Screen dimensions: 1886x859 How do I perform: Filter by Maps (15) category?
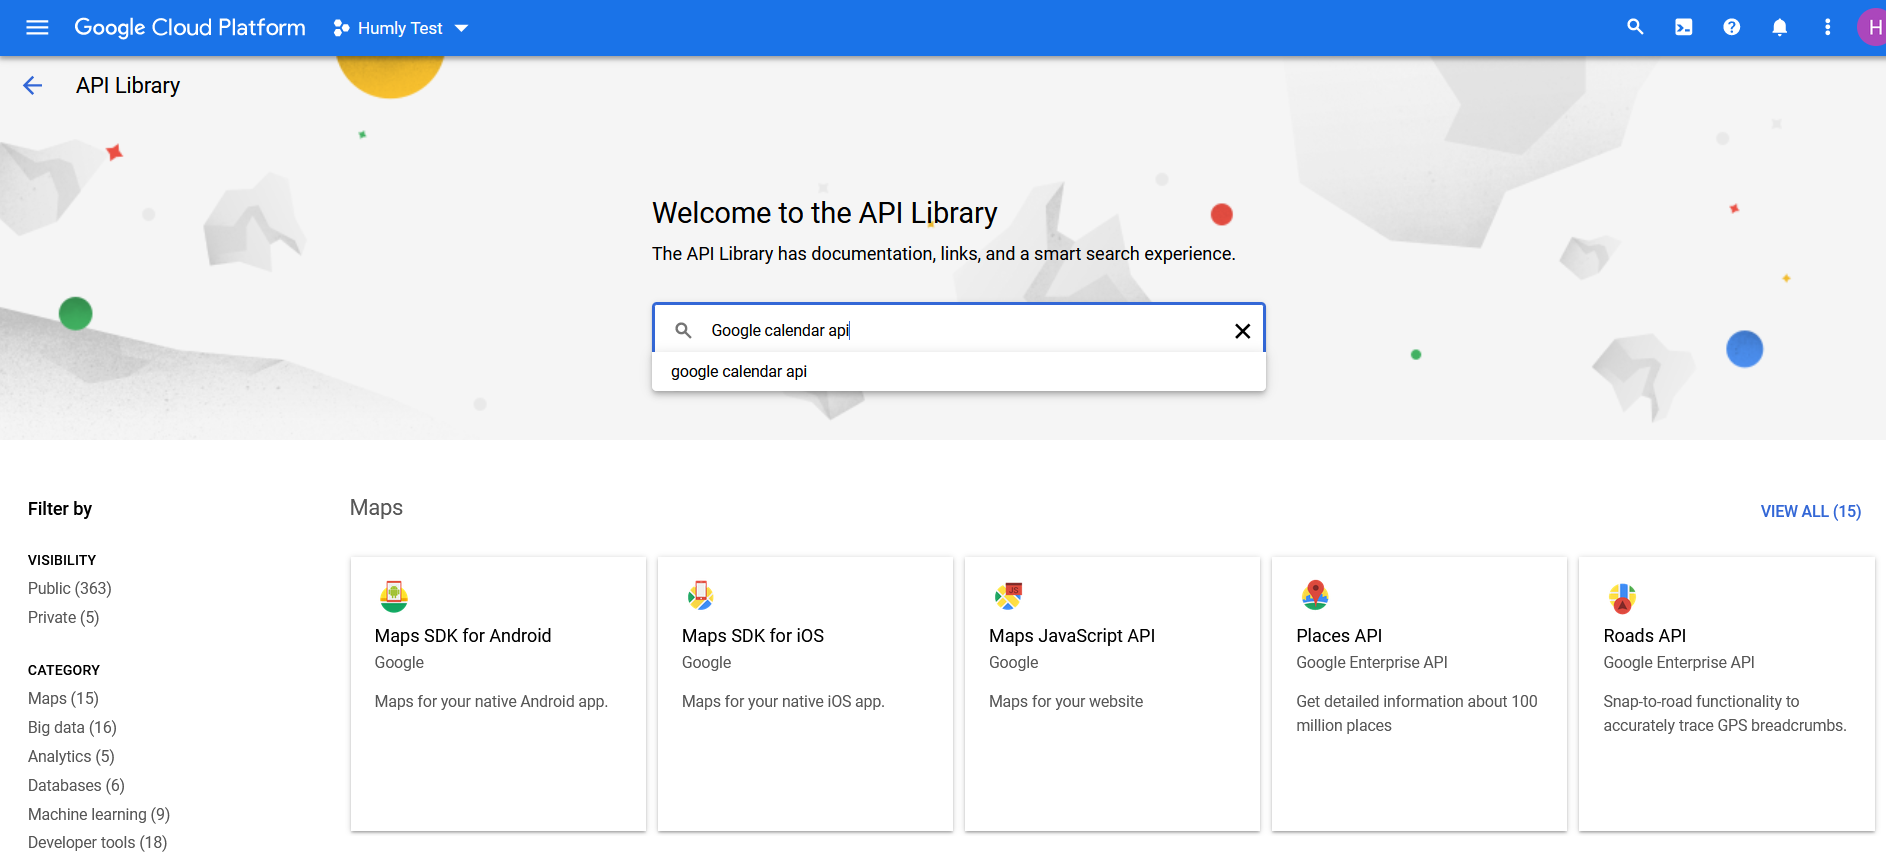63,698
